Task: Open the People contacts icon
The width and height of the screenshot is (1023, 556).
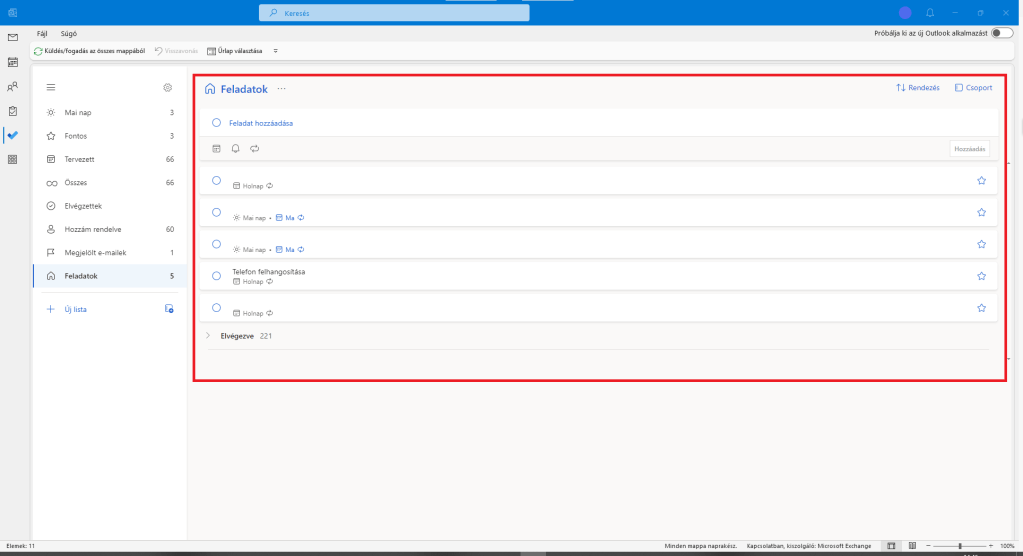Action: 13,86
